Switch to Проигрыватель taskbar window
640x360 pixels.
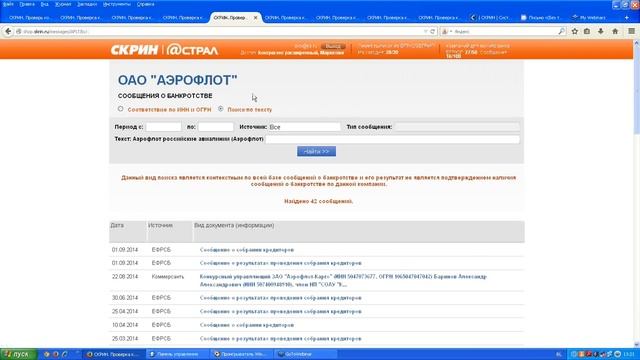coord(242,354)
